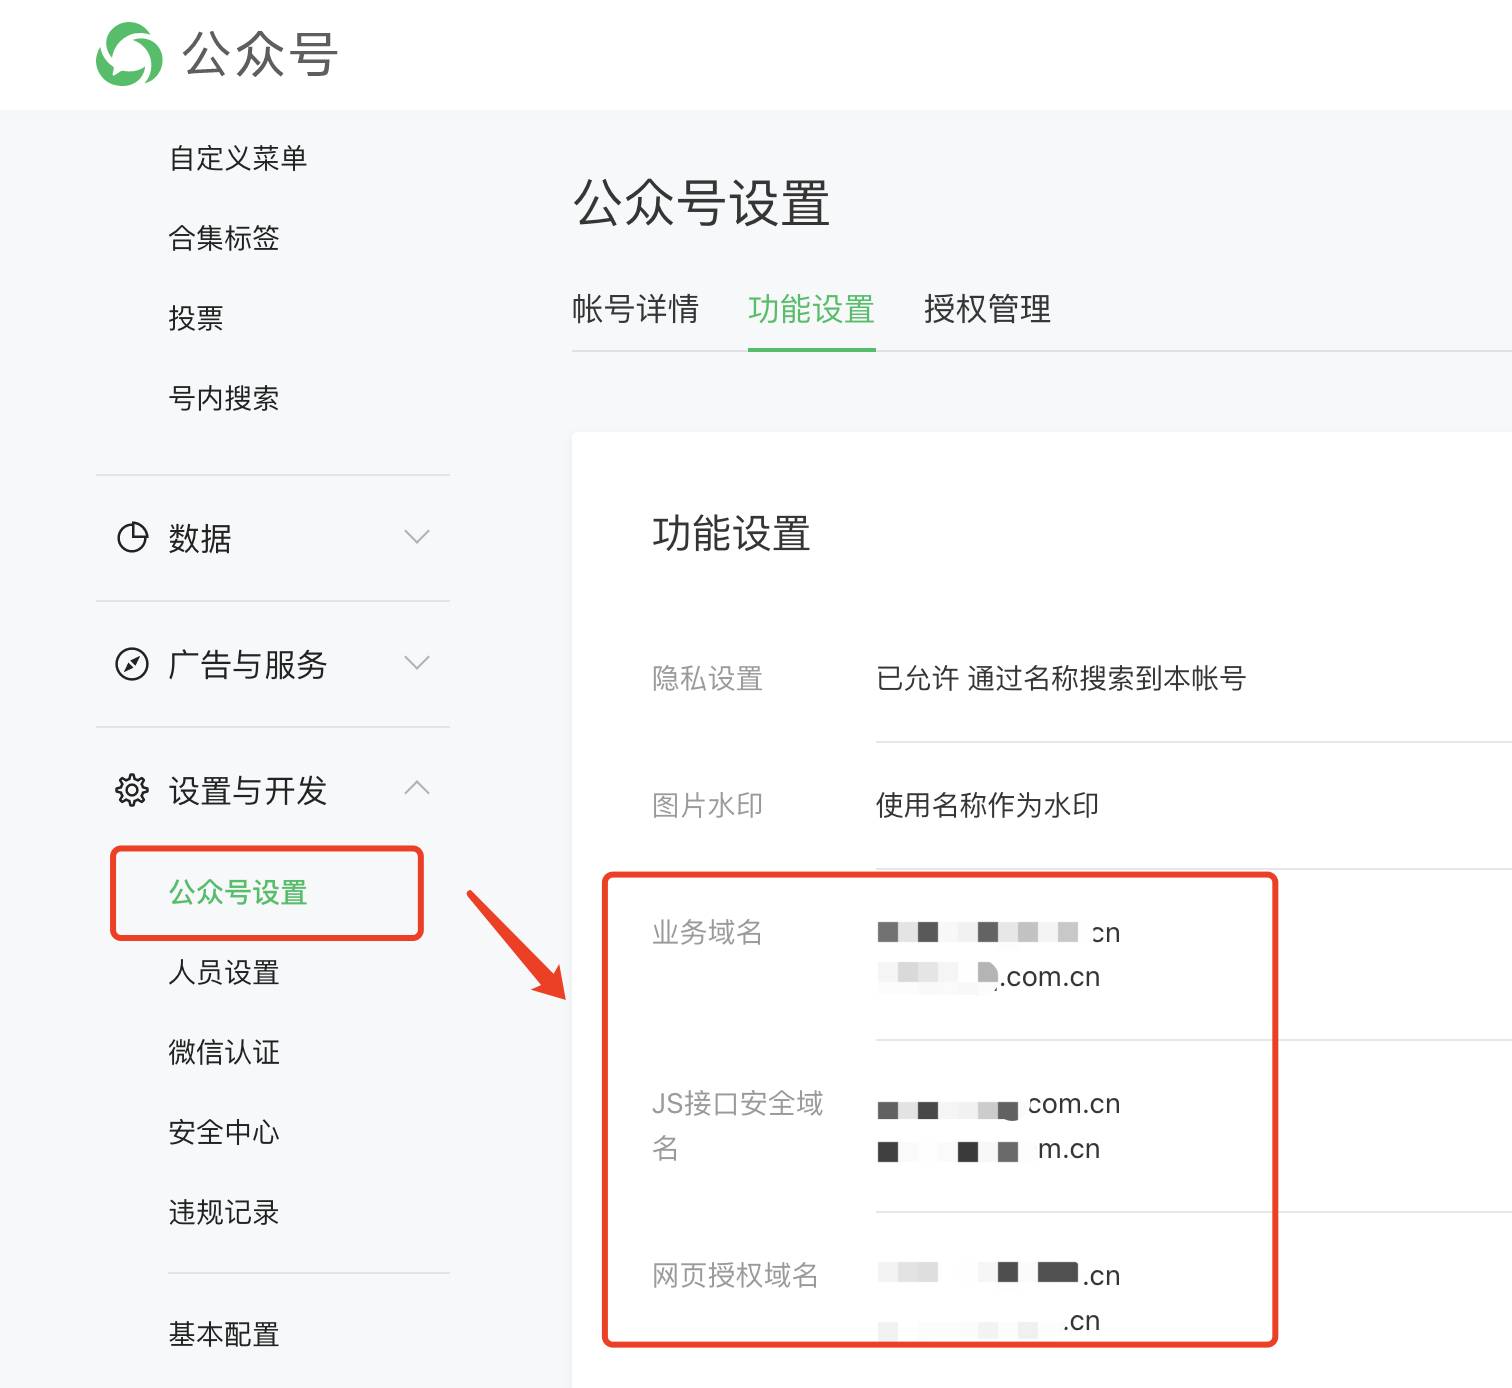The height and width of the screenshot is (1388, 1512).
Task: Open the 投票 sidebar item
Action: tap(196, 318)
